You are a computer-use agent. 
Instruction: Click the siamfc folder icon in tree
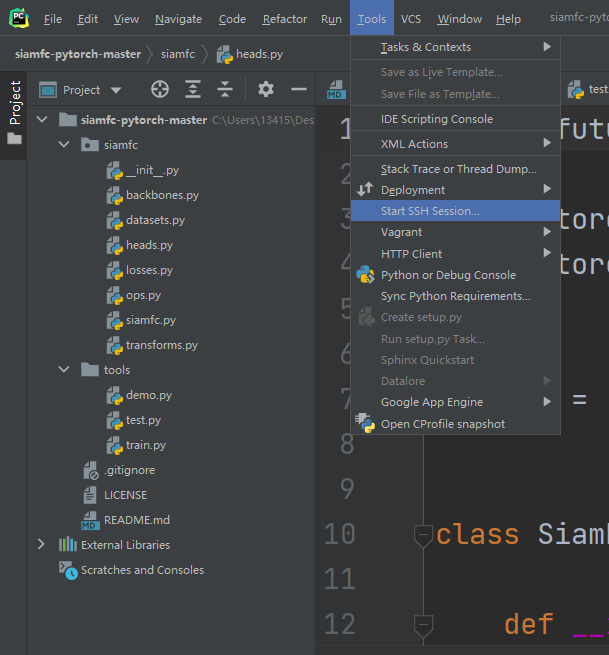90,145
